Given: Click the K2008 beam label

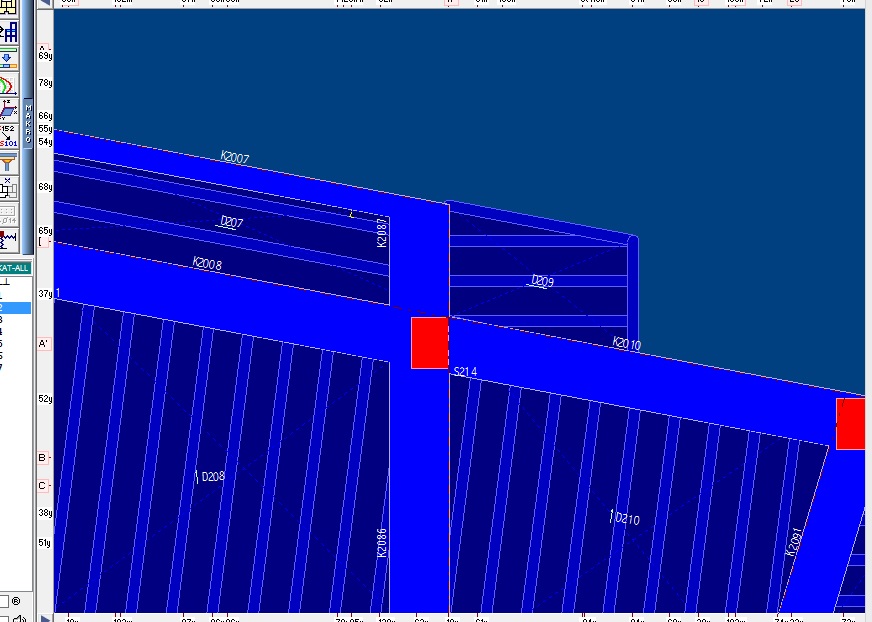Looking at the screenshot, I should click(x=207, y=264).
